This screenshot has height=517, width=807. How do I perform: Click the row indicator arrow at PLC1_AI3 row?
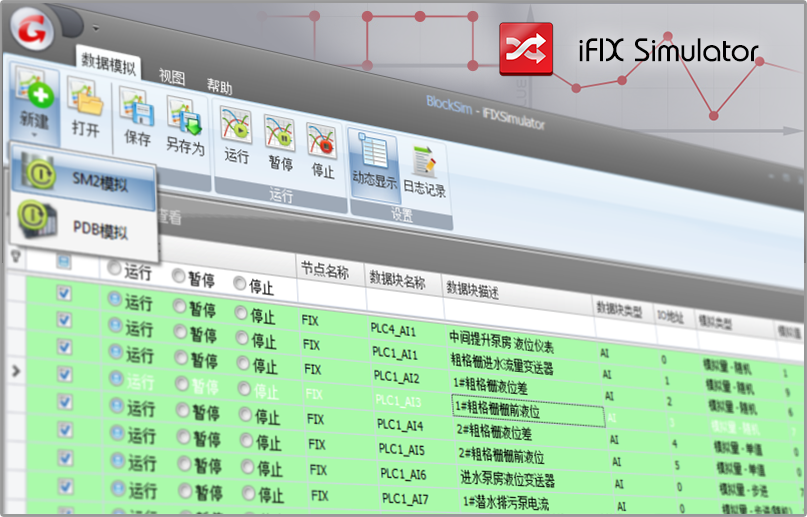(16, 370)
